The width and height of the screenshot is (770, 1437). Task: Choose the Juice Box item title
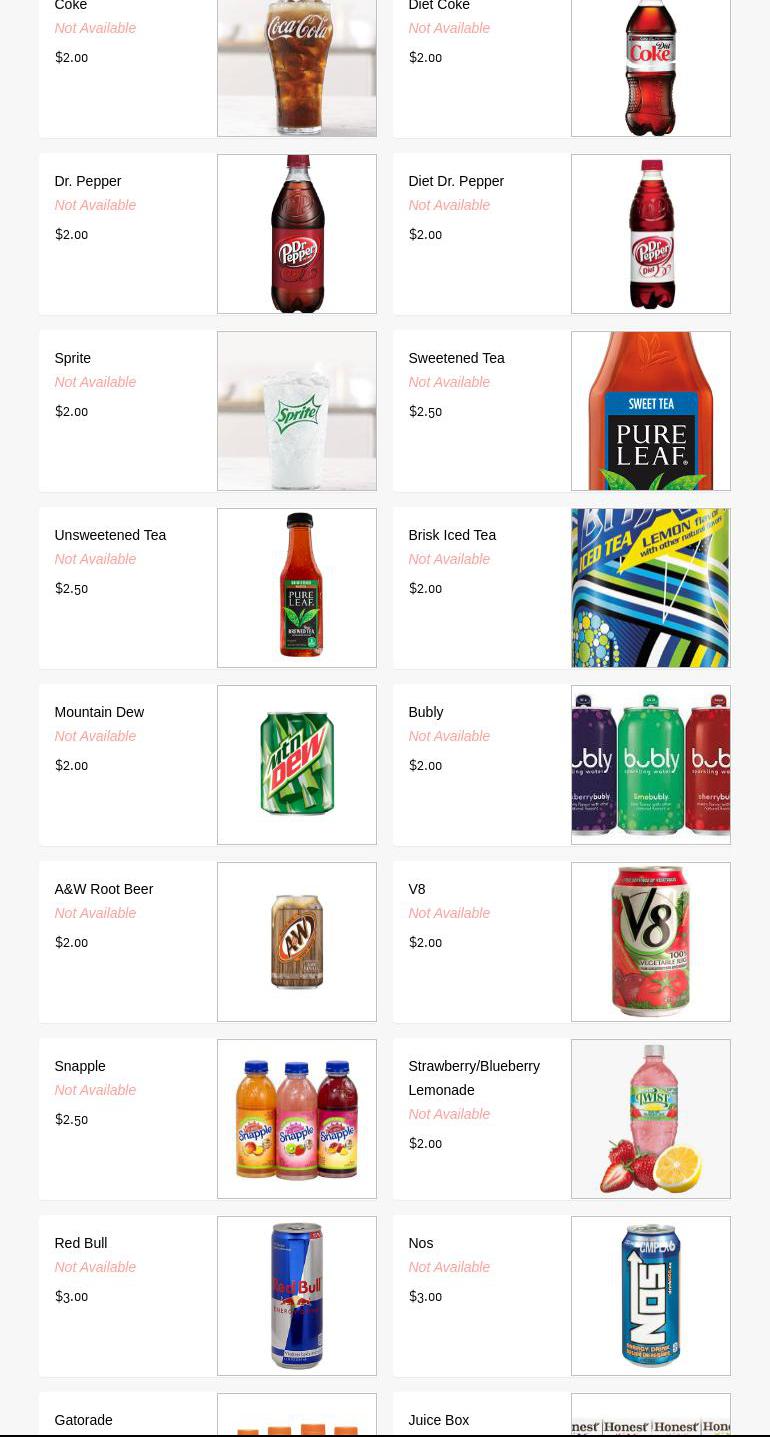tap(438, 1420)
